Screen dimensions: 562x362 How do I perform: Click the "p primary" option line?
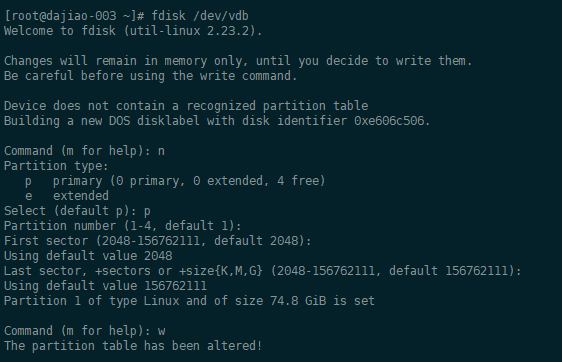click(x=175, y=181)
